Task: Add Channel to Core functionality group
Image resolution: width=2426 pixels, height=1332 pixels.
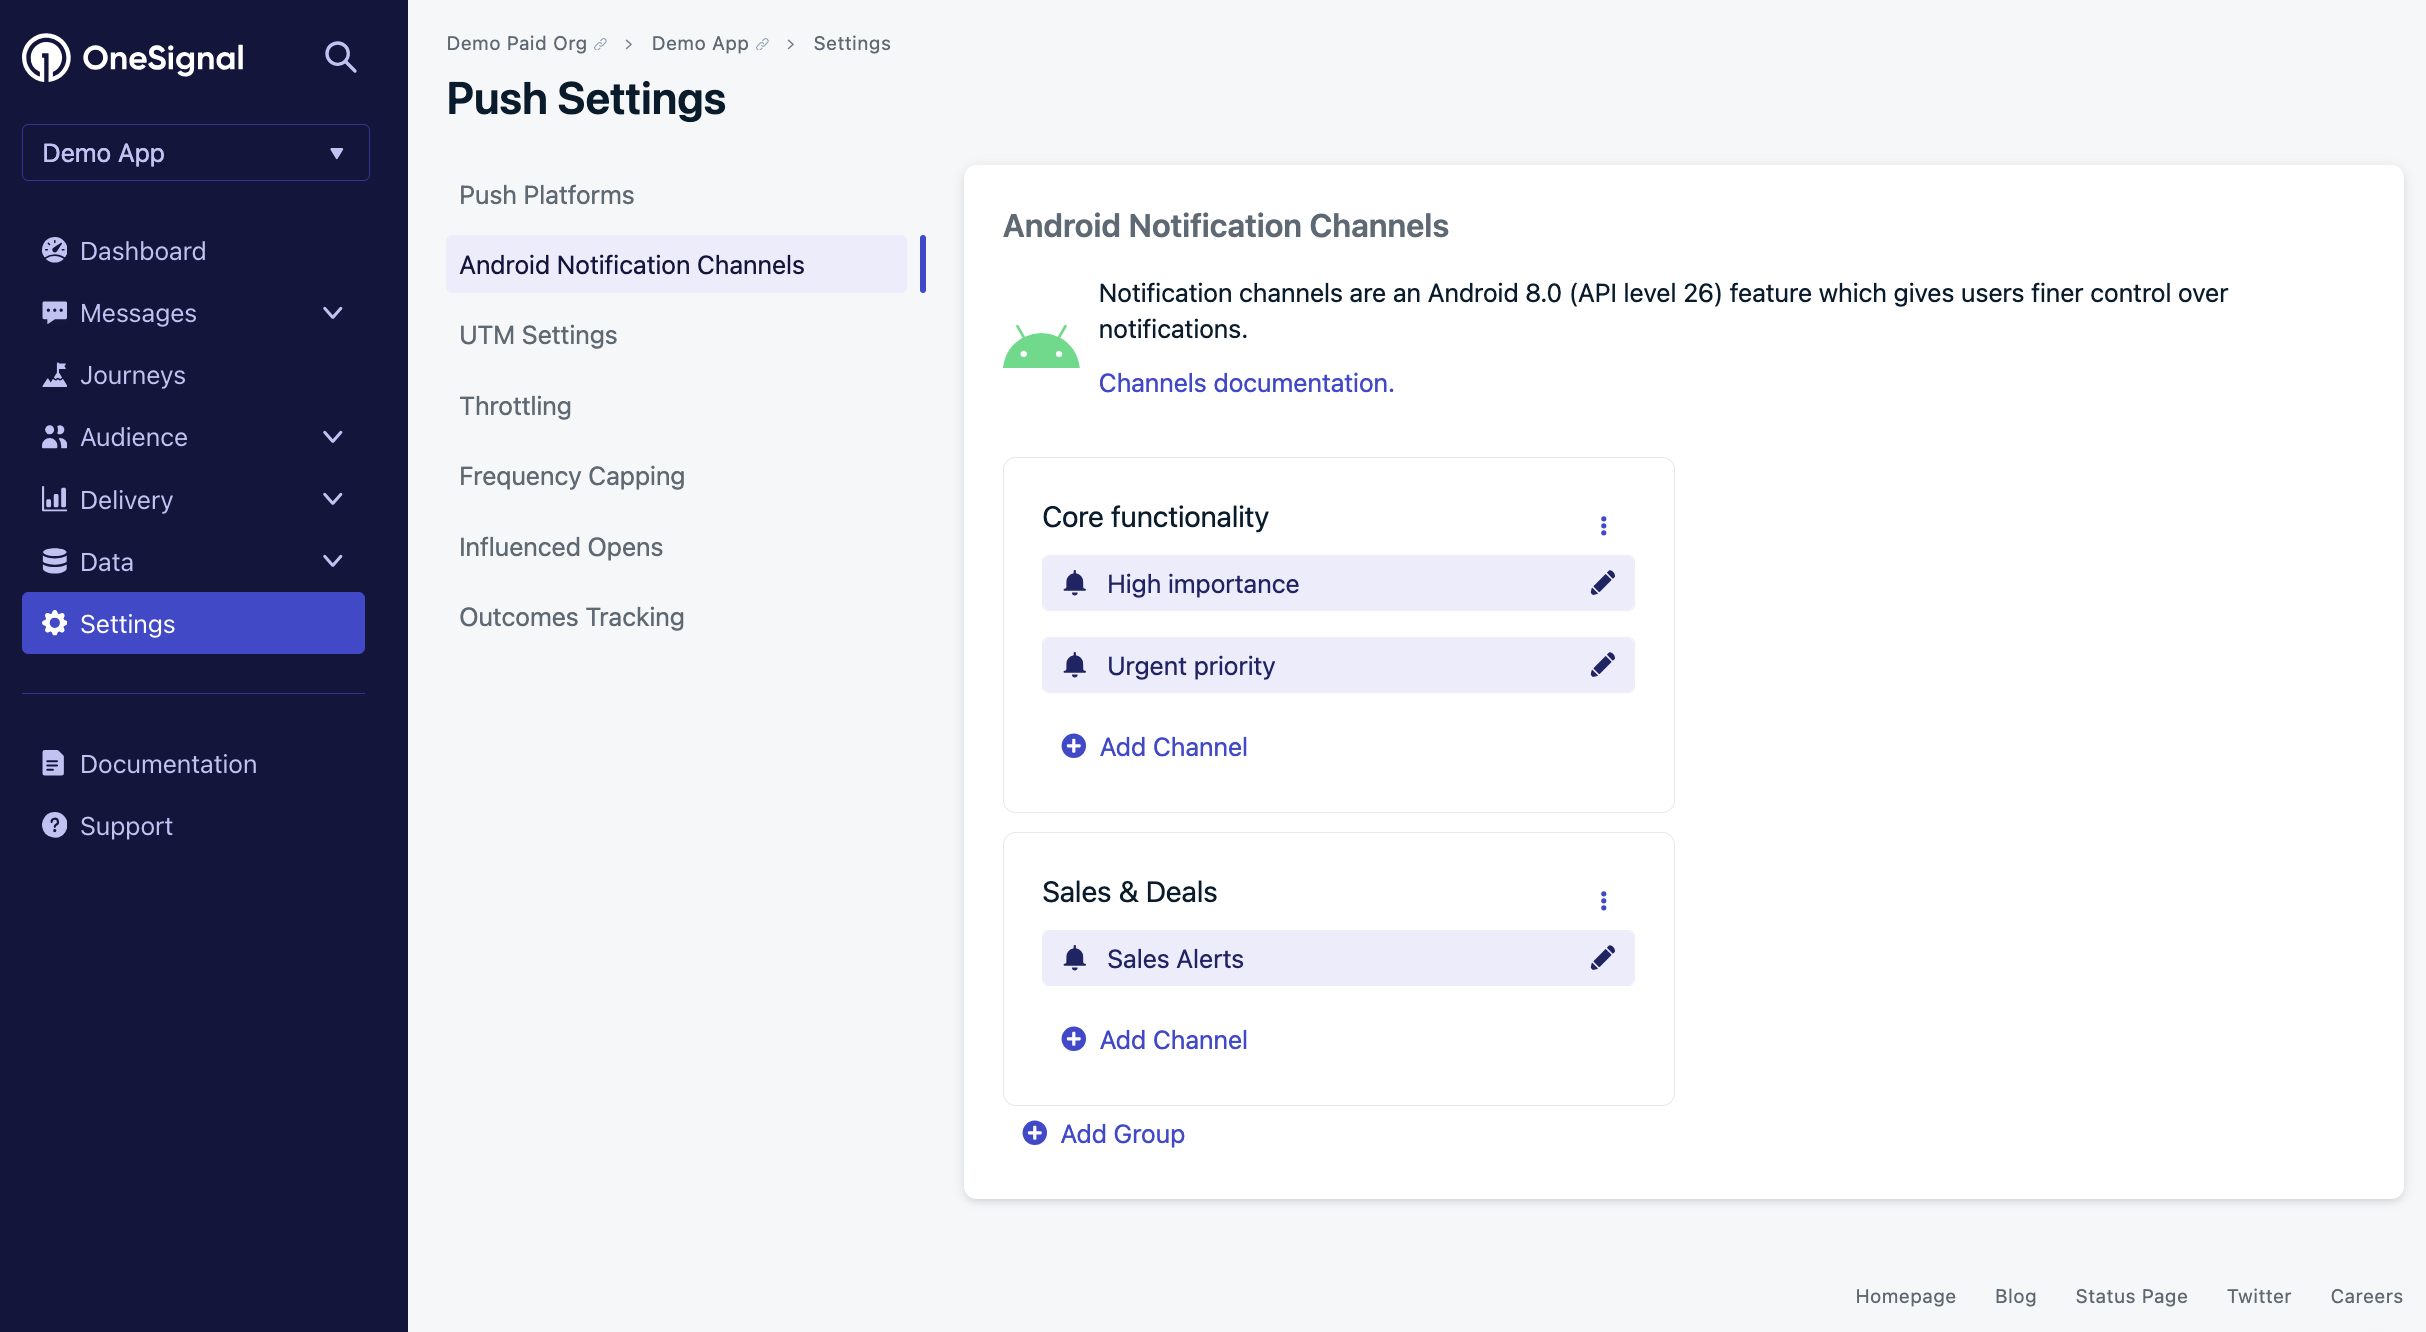Action: coord(1154,746)
